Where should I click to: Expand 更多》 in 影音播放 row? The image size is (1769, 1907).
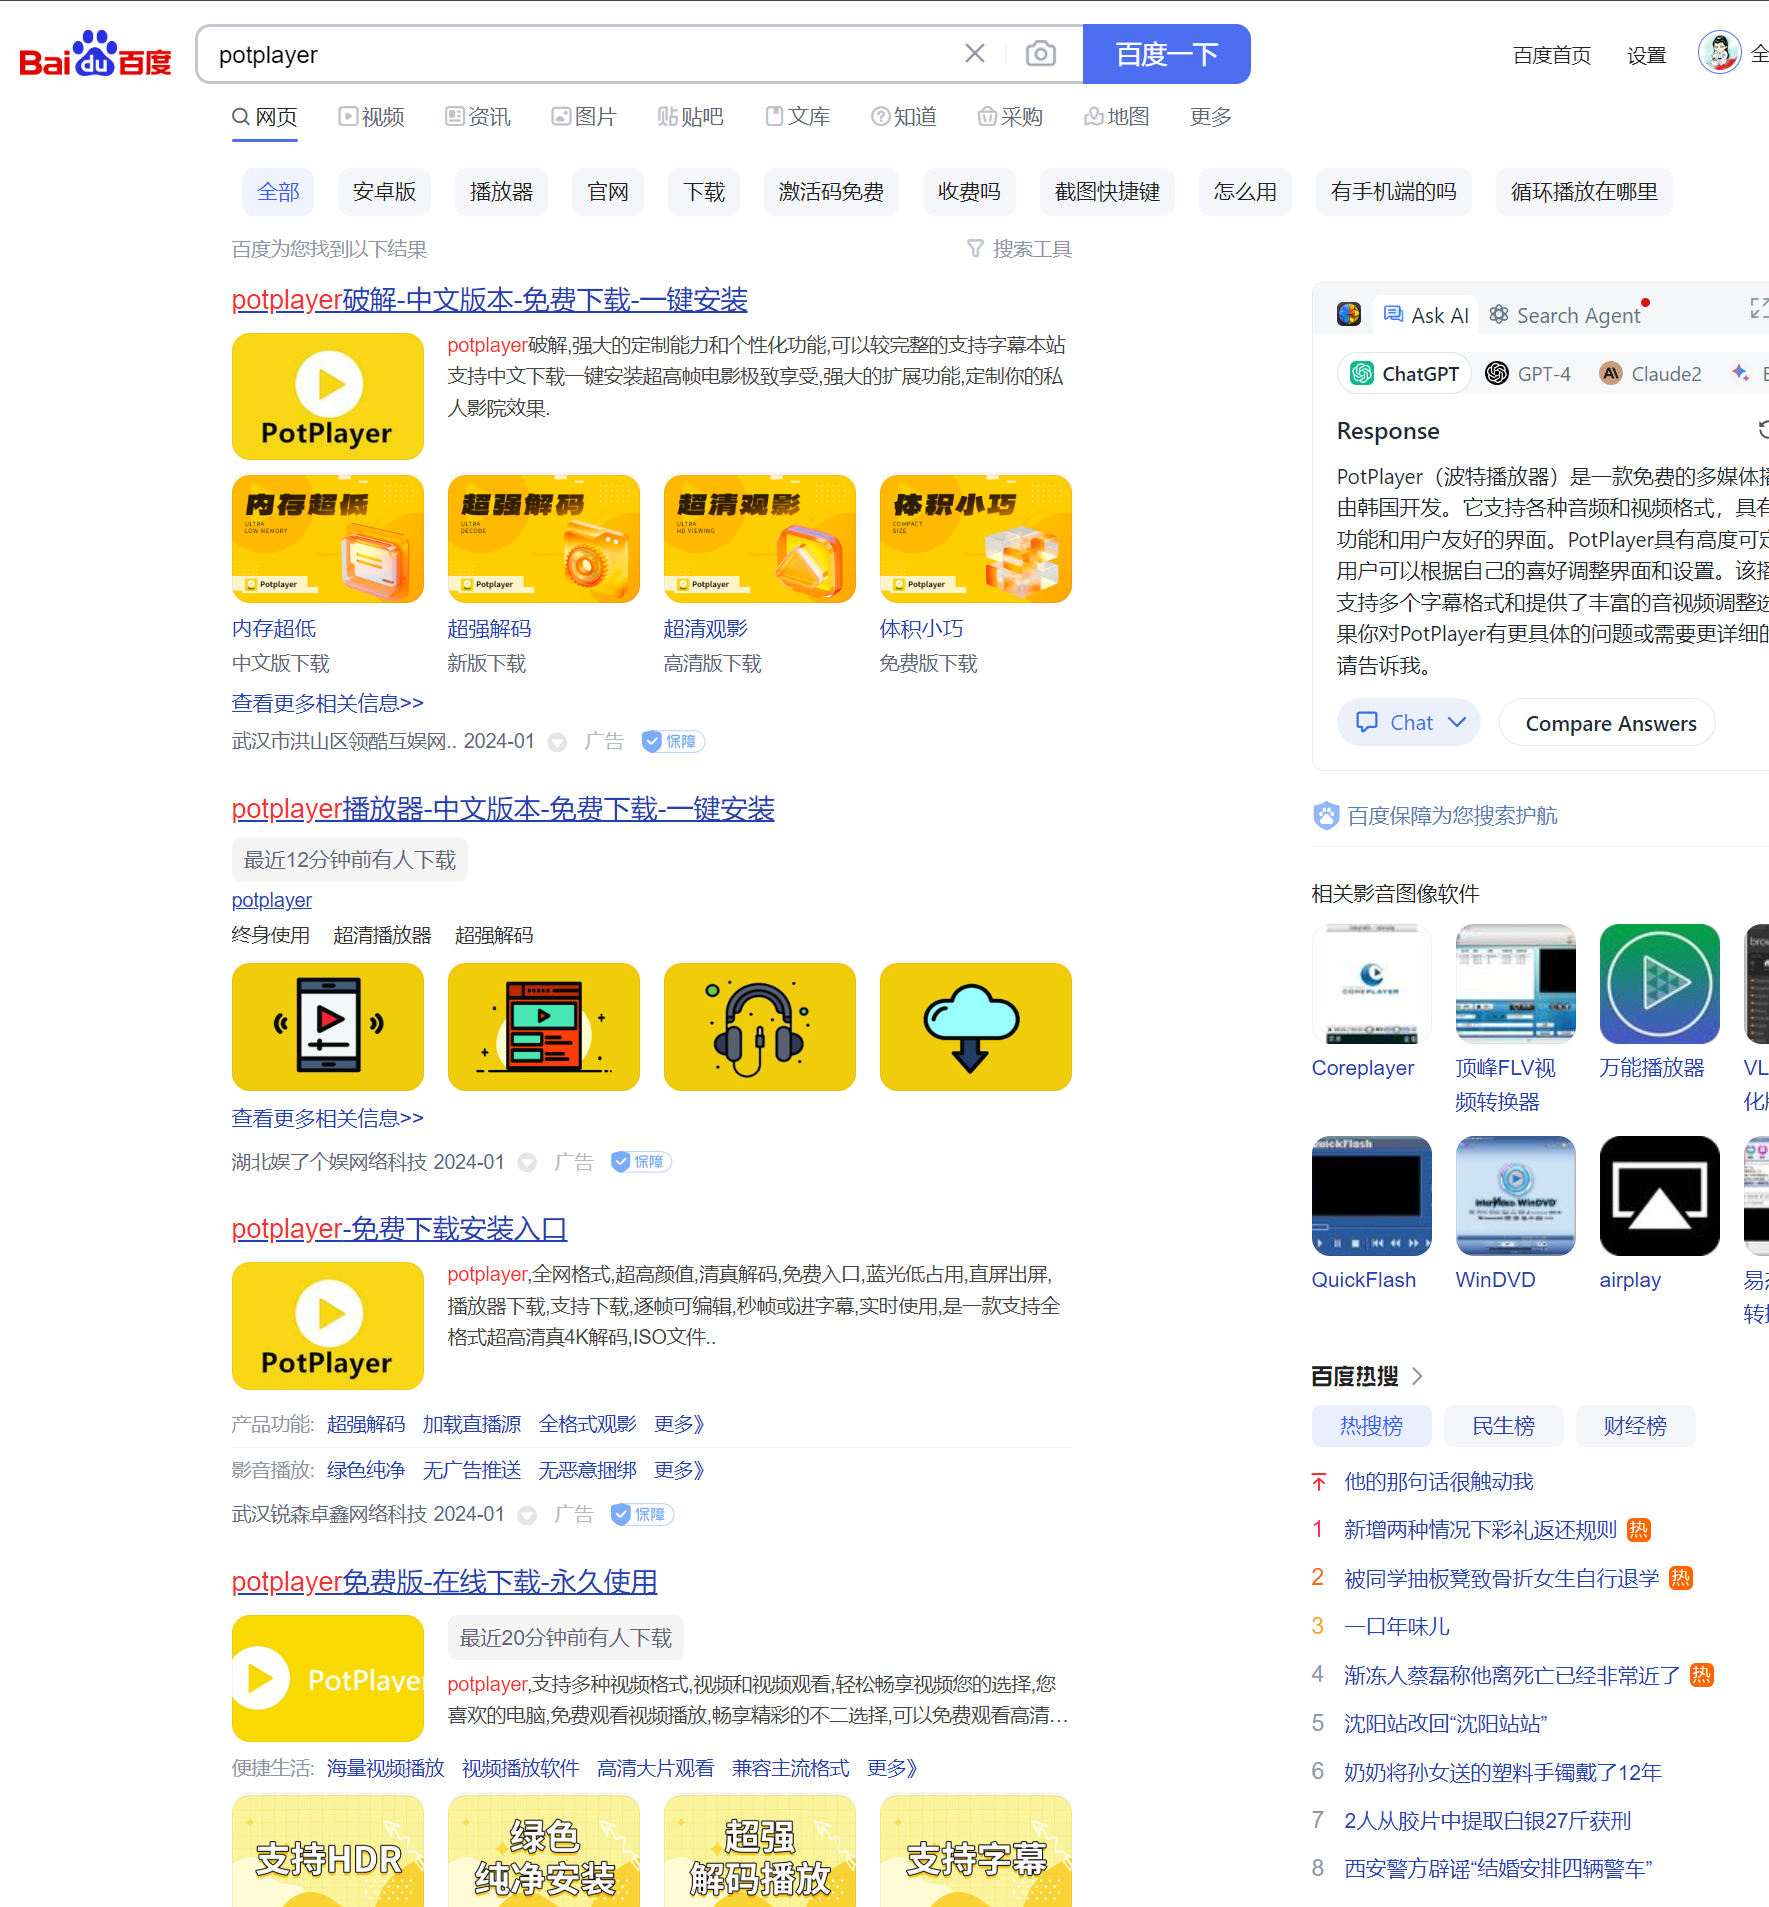coord(679,1470)
